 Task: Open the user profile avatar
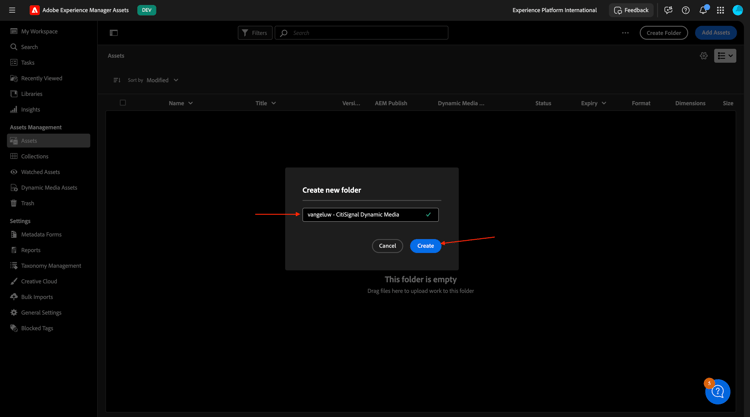[738, 10]
